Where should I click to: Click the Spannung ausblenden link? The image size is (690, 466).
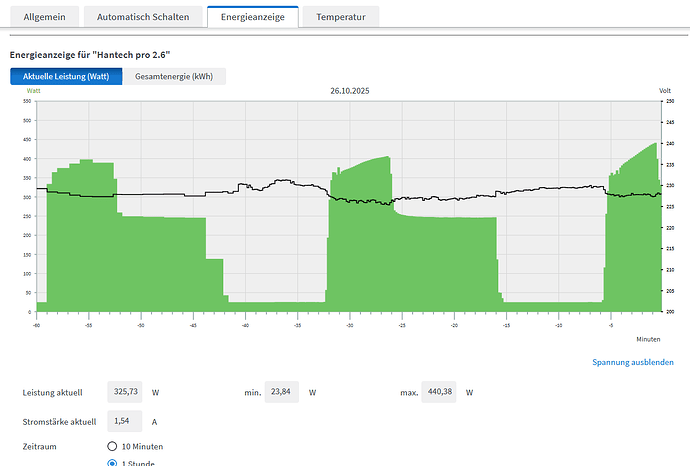632,362
